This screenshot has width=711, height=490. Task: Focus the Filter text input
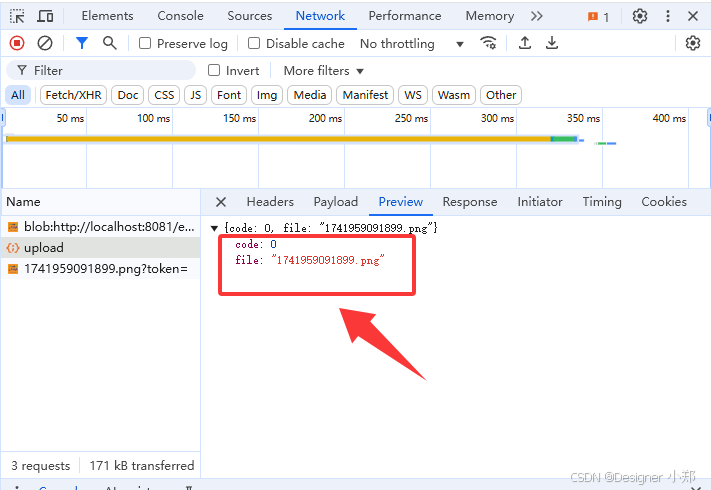(101, 71)
